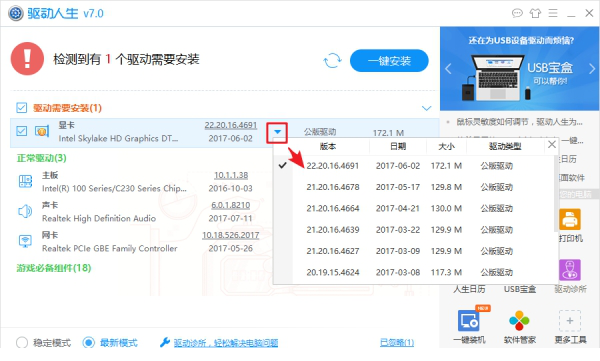Go to previous banner with left arrow
600x361 pixels.
coord(448,69)
